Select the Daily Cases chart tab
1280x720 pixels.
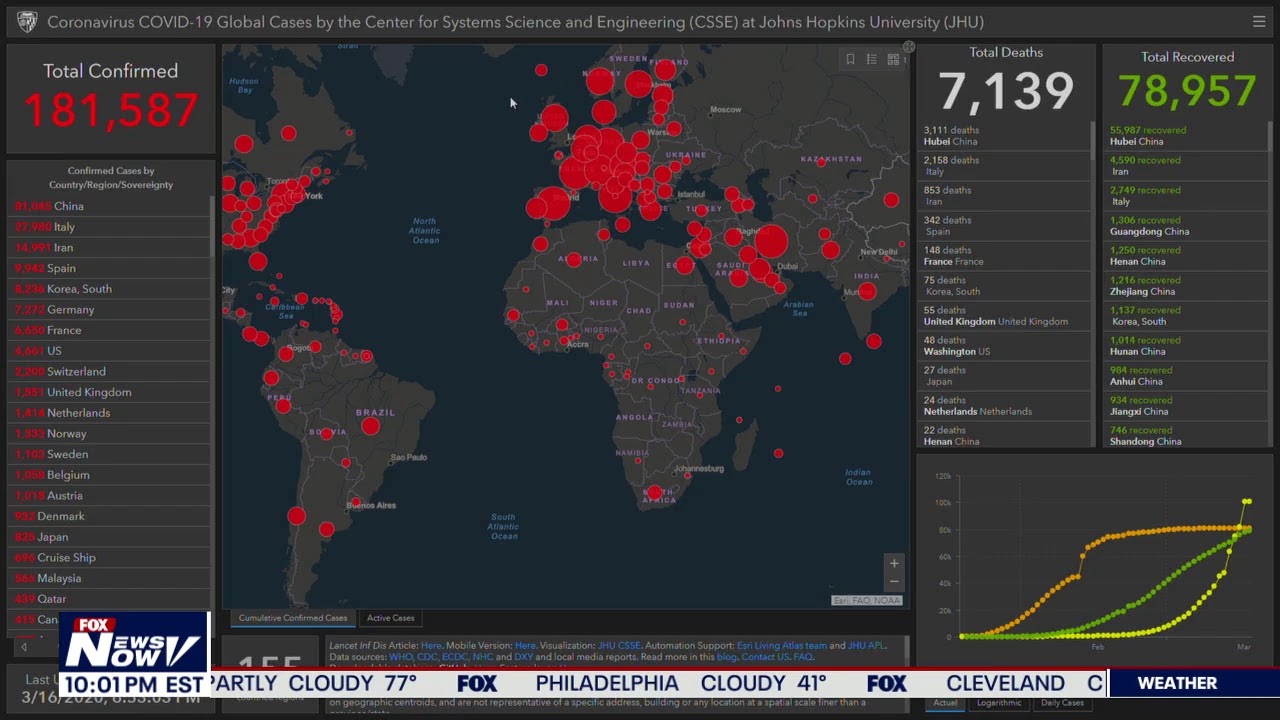click(1062, 703)
